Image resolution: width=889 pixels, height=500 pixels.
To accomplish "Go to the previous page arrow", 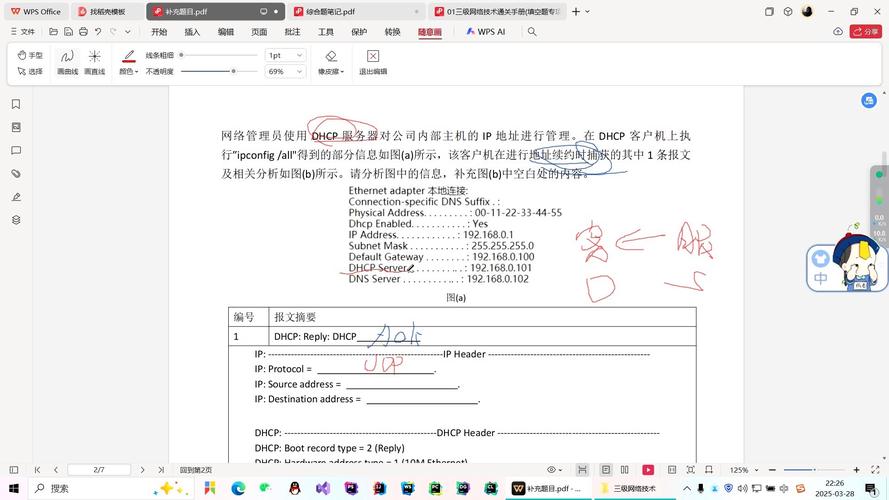I will click(56, 470).
